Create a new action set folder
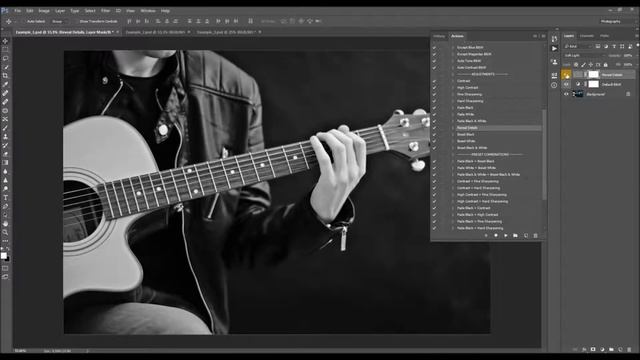The height and width of the screenshot is (360, 640). pos(516,236)
